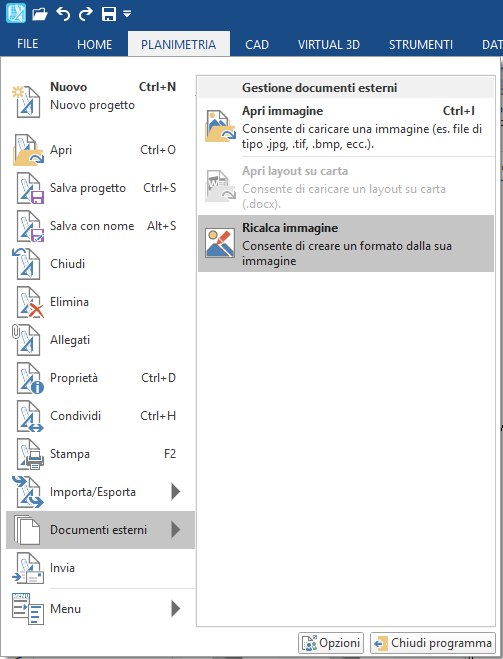Switch to the CAD ribbon tab
The width and height of the screenshot is (503, 659).
click(257, 45)
